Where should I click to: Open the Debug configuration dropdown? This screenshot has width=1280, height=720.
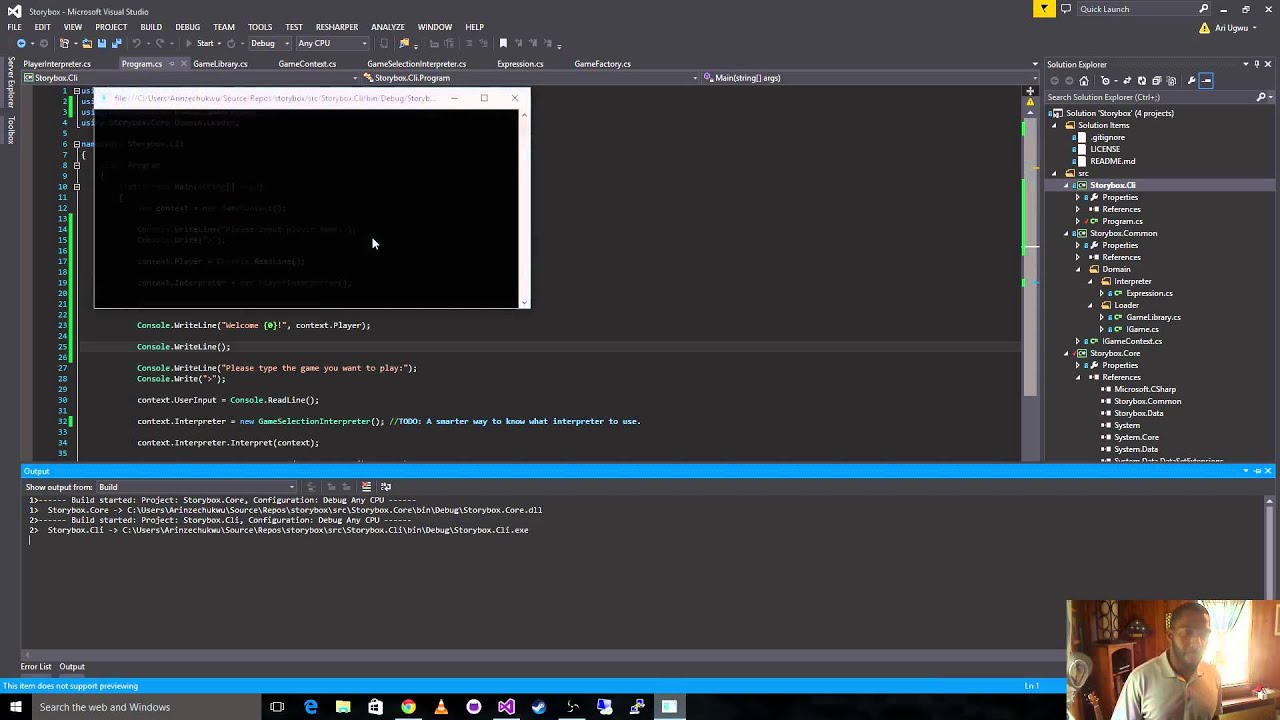point(268,43)
